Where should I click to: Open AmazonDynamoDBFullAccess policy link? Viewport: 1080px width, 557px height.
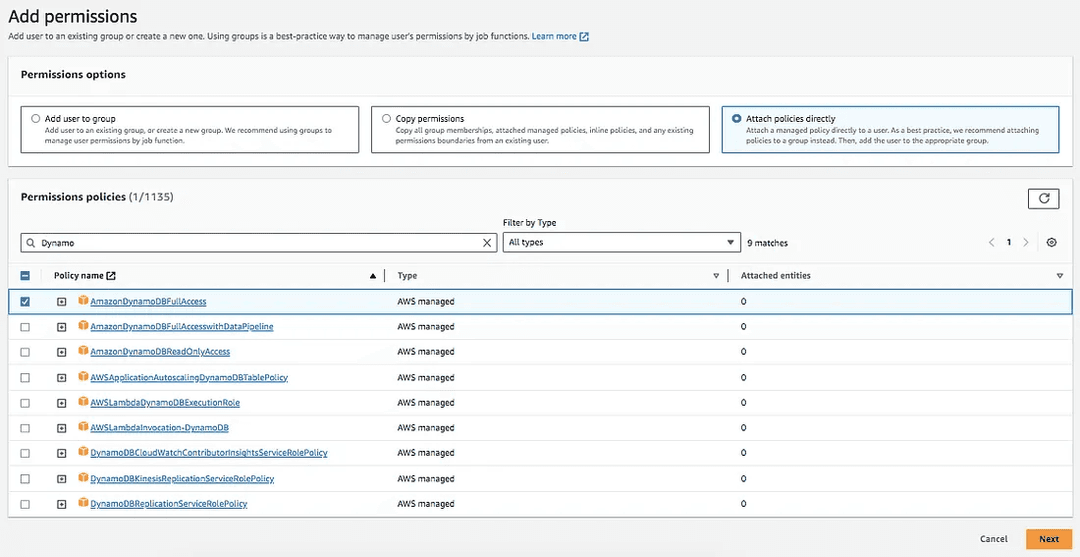tap(148, 302)
